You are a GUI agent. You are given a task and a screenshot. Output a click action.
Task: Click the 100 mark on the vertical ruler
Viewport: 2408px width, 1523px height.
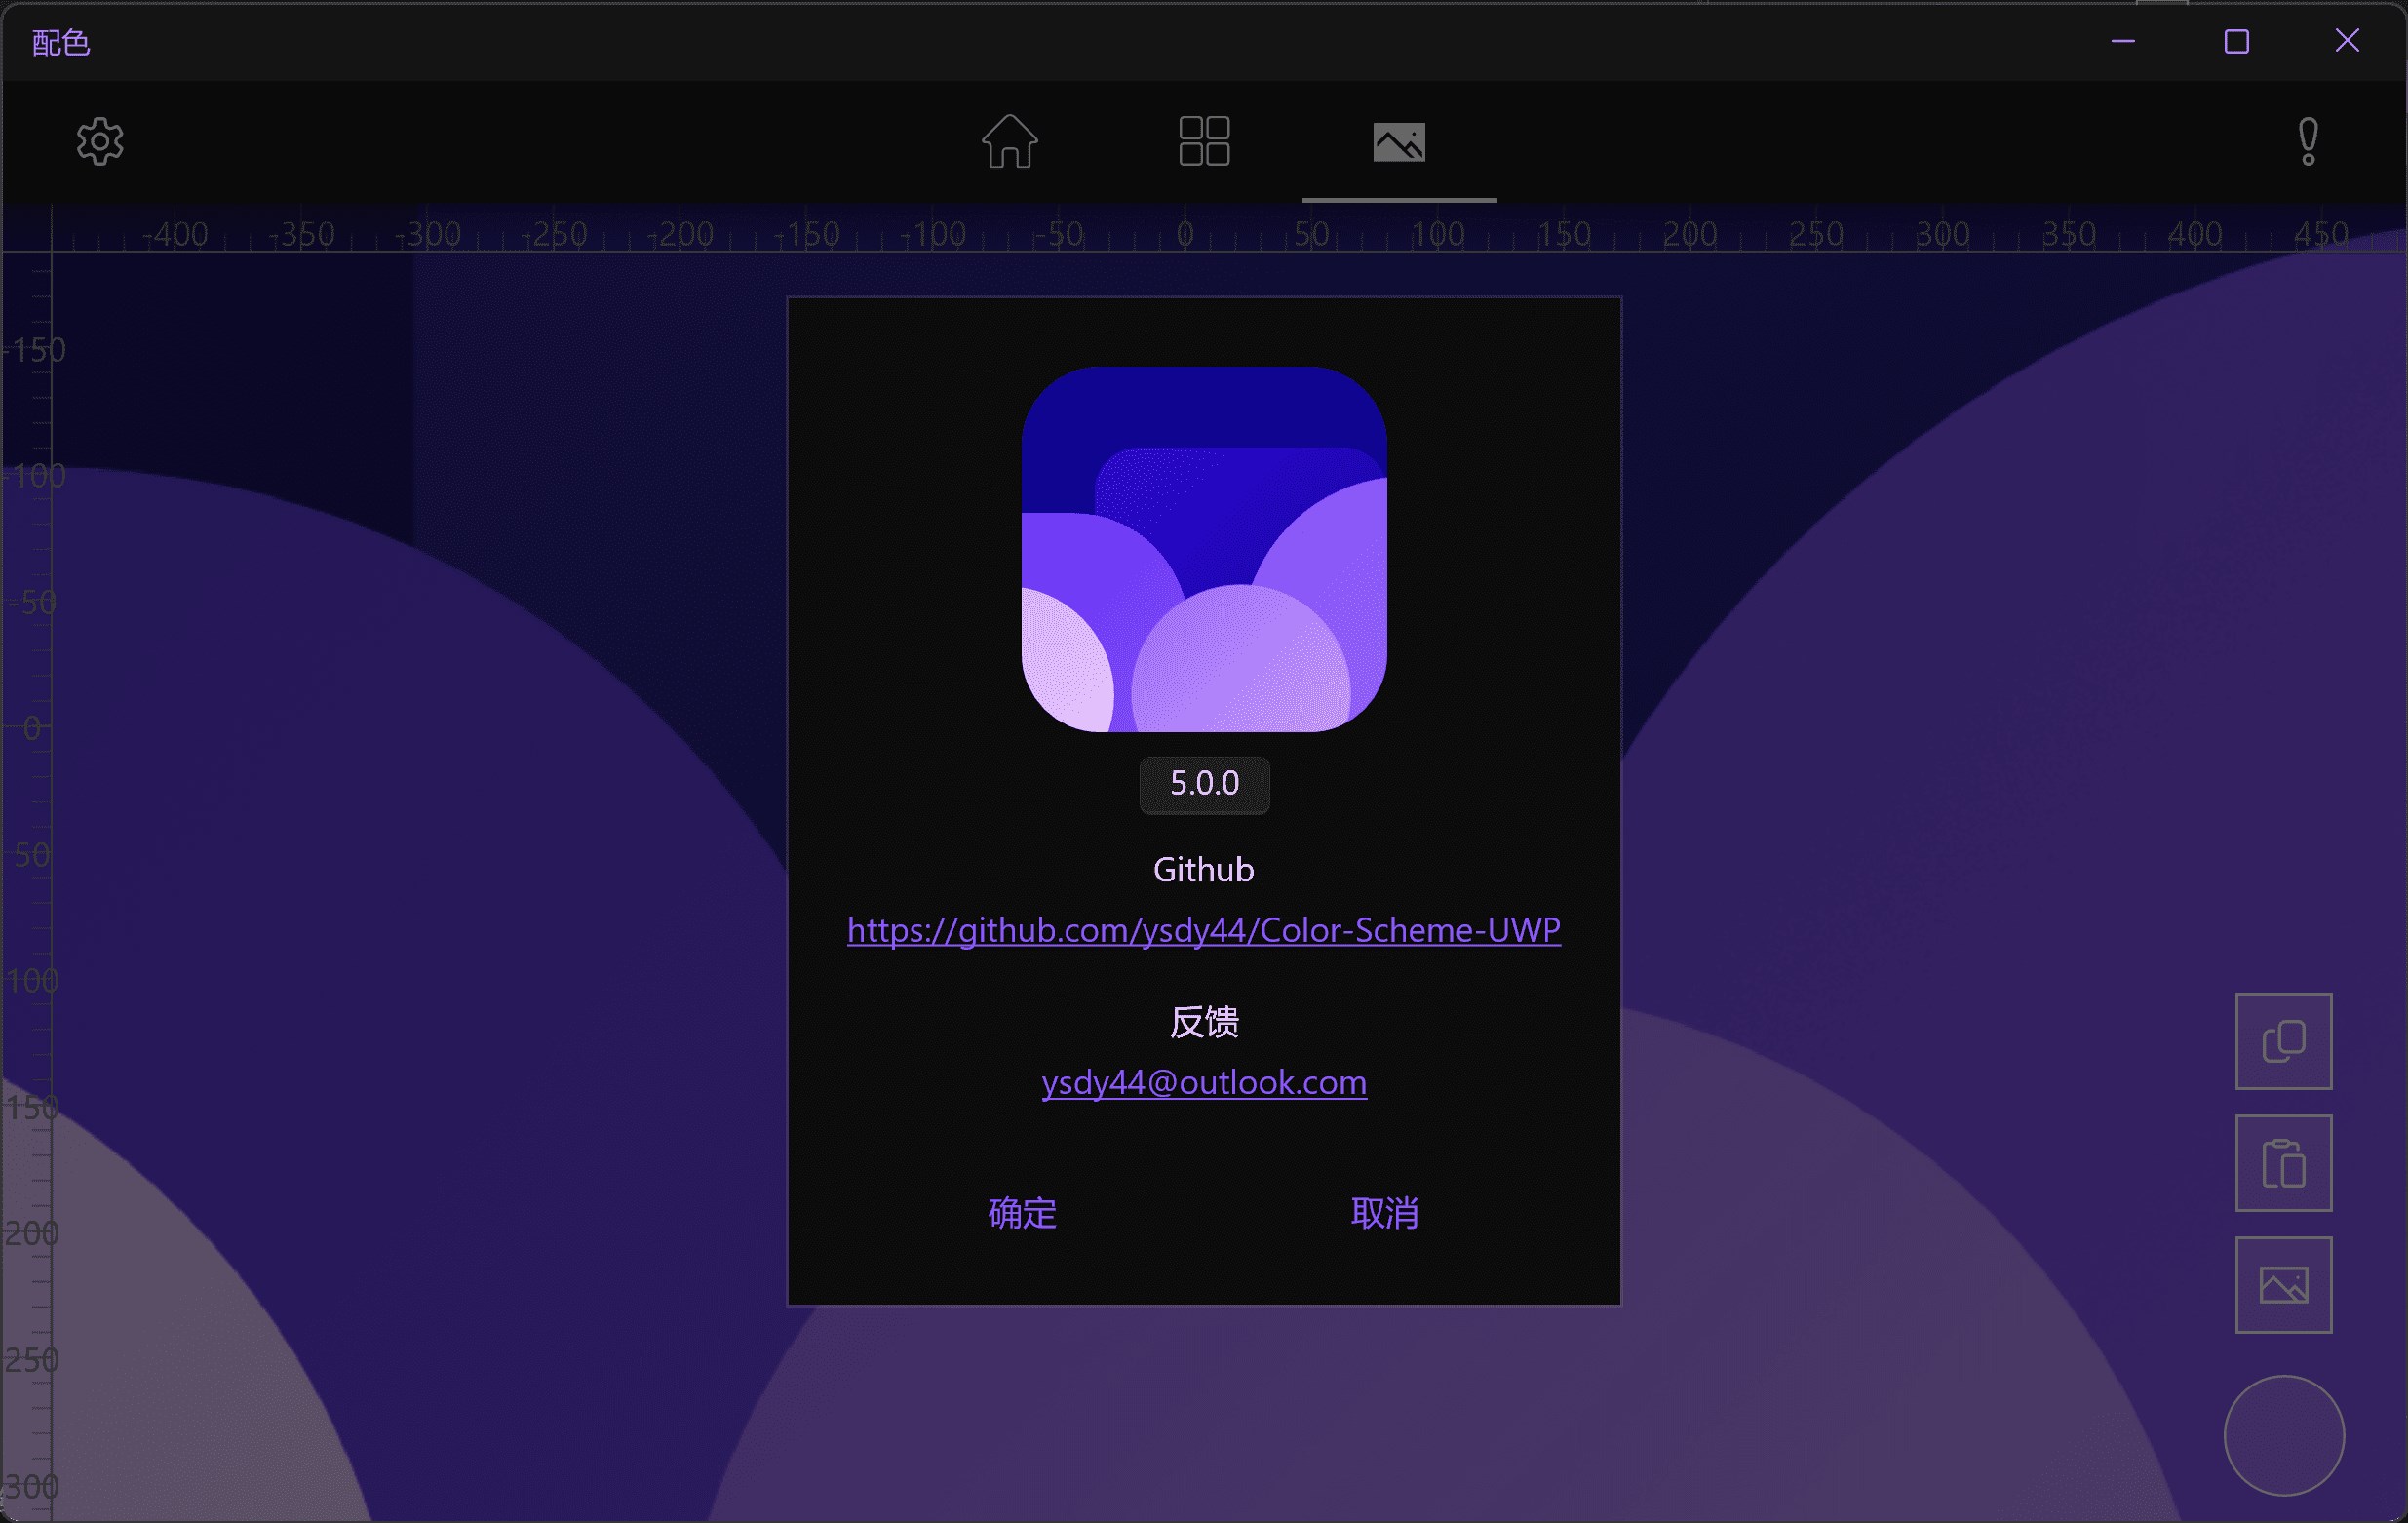tap(32, 982)
